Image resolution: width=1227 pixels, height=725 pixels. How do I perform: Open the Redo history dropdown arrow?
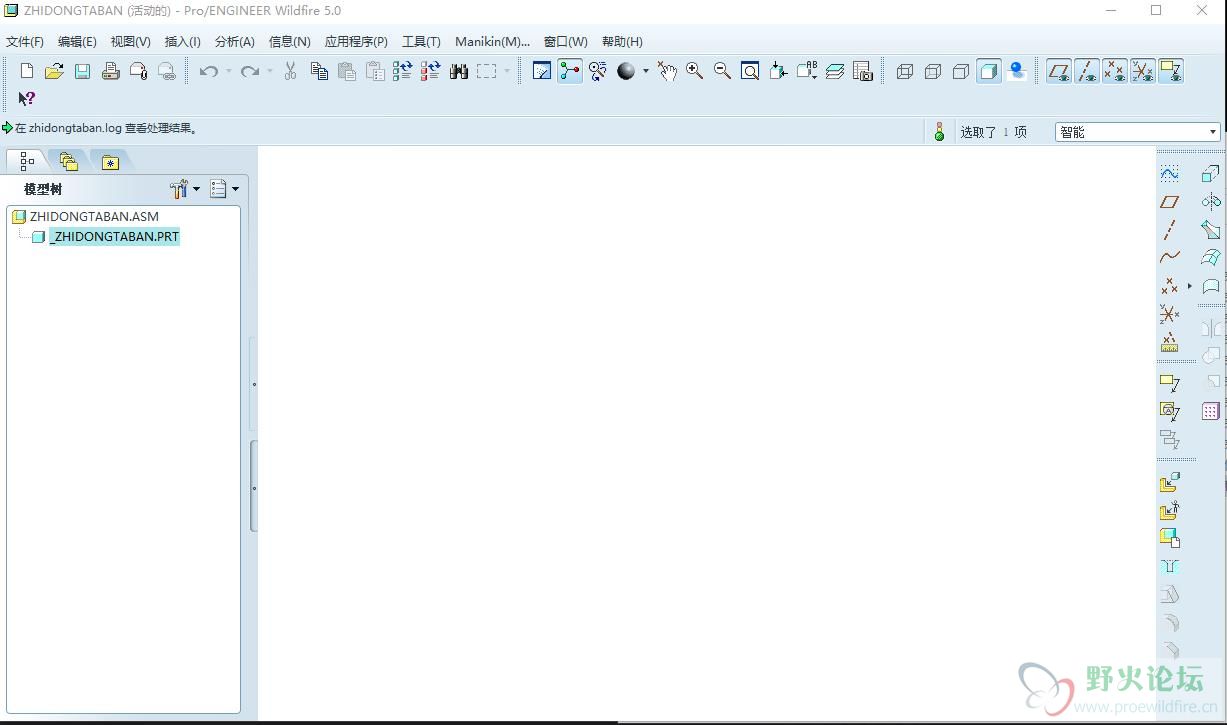(x=269, y=71)
